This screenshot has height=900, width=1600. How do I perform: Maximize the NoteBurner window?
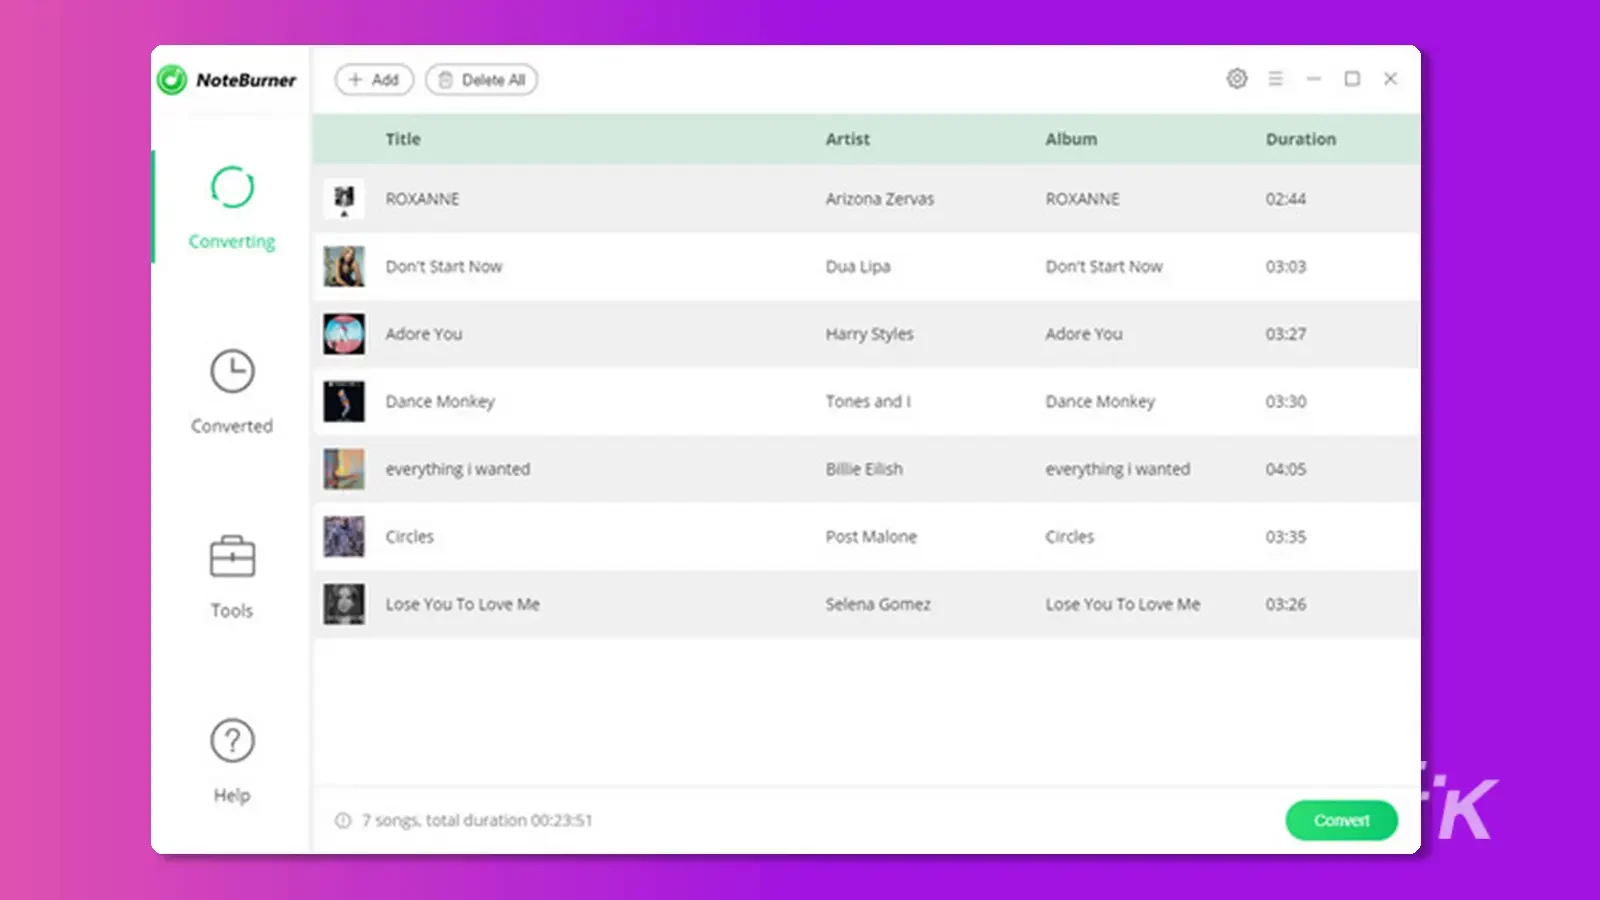(x=1352, y=78)
